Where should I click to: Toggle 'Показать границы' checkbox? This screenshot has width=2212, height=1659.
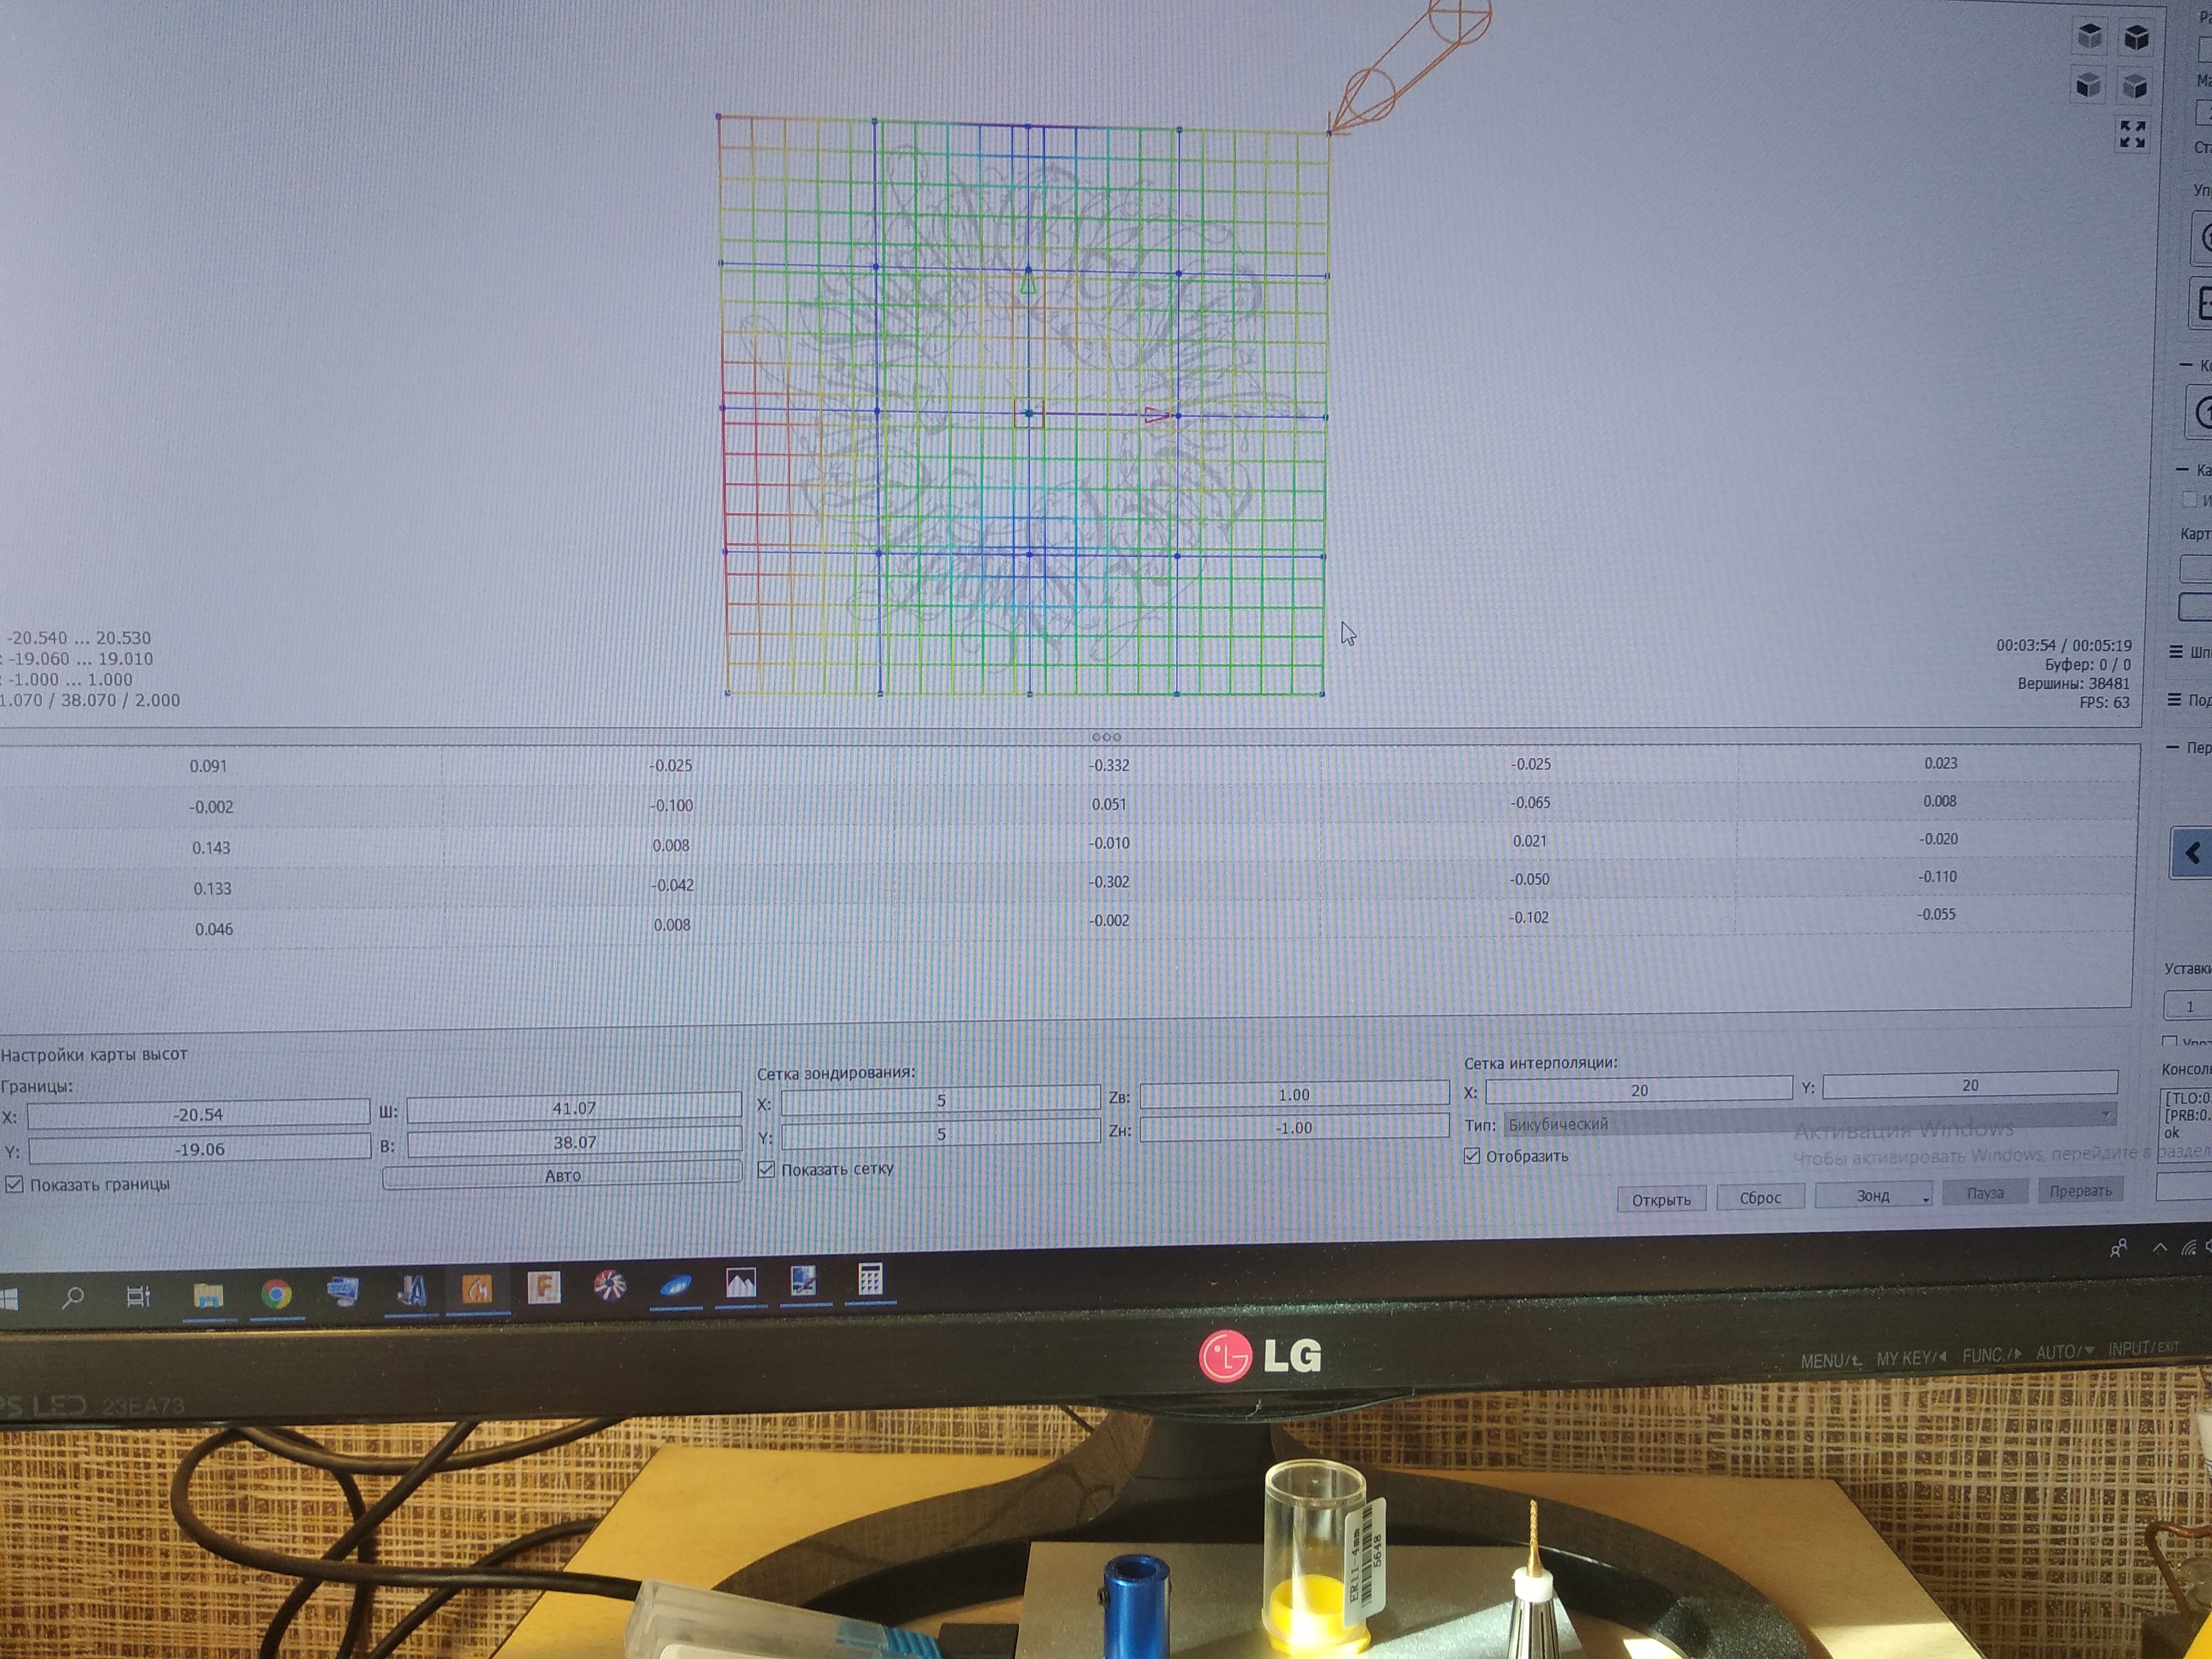pos(15,1185)
